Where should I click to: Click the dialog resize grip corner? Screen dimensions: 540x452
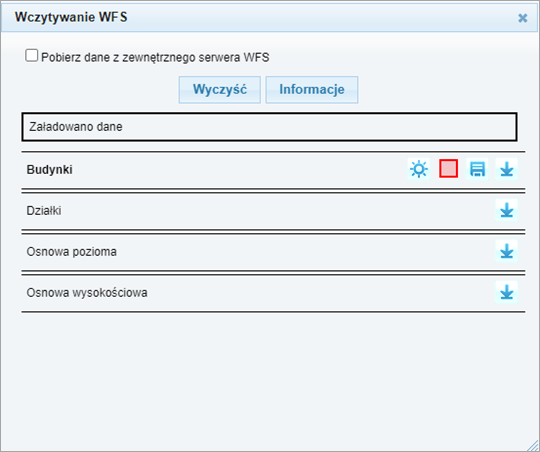pyautogui.click(x=533, y=445)
